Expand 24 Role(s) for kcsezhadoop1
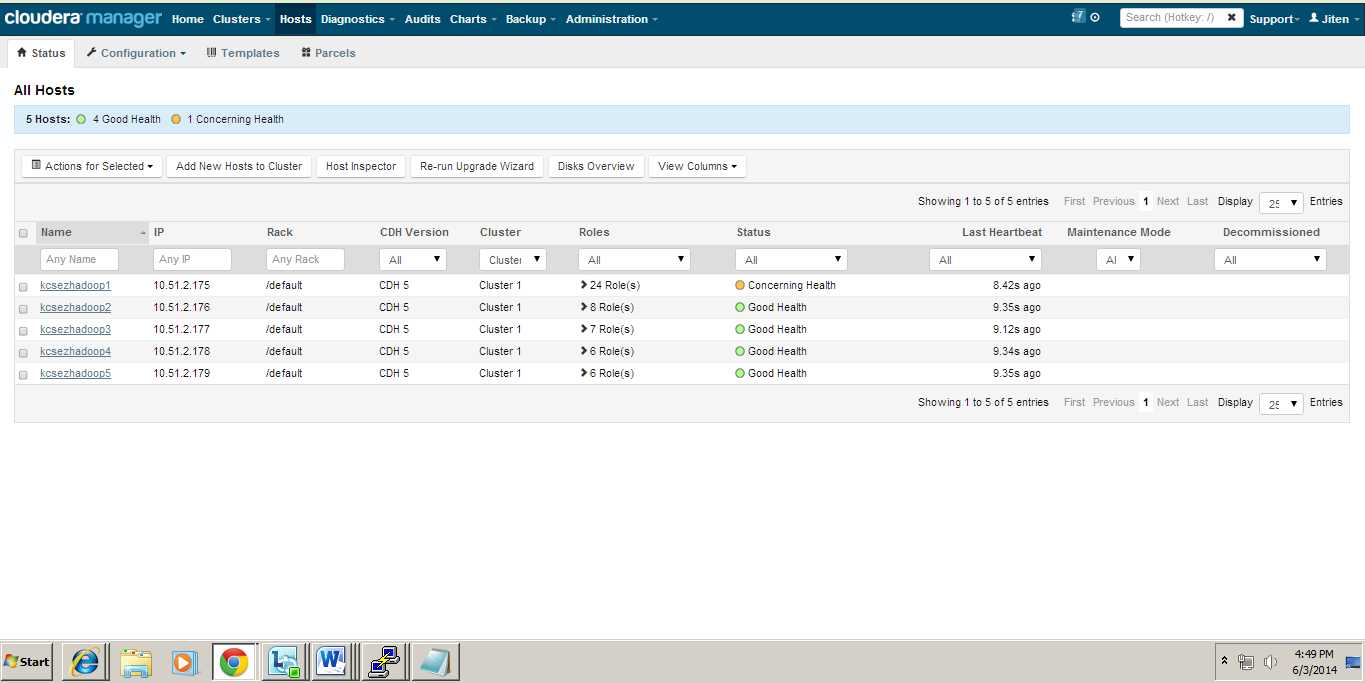This screenshot has height=683, width=1365. click(x=609, y=285)
